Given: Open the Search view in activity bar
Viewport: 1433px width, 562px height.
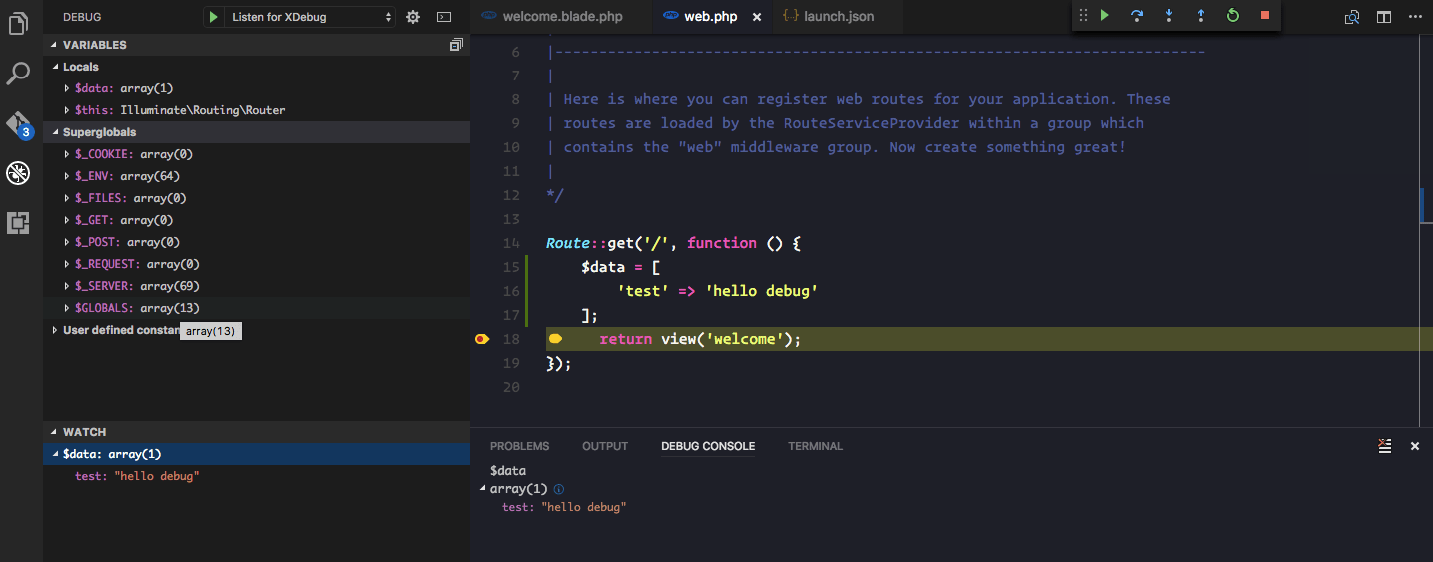Looking at the screenshot, I should pos(18,73).
